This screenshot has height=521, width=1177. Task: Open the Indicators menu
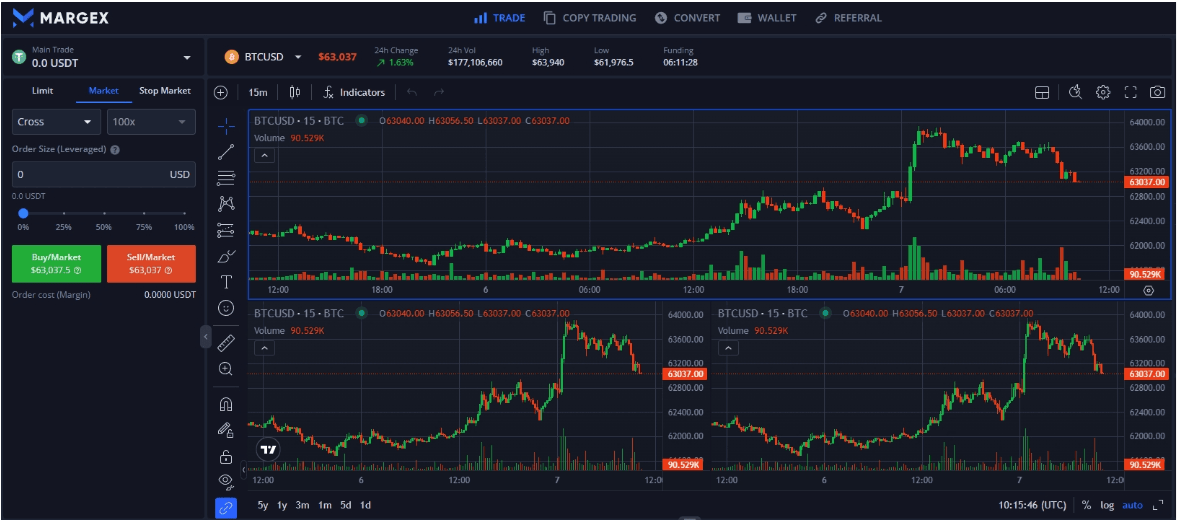tap(354, 92)
